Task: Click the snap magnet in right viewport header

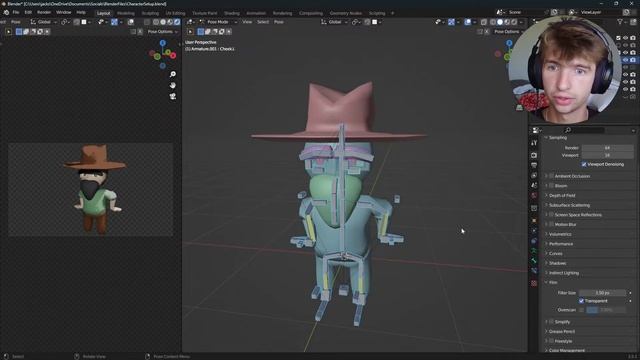Action: tap(367, 22)
